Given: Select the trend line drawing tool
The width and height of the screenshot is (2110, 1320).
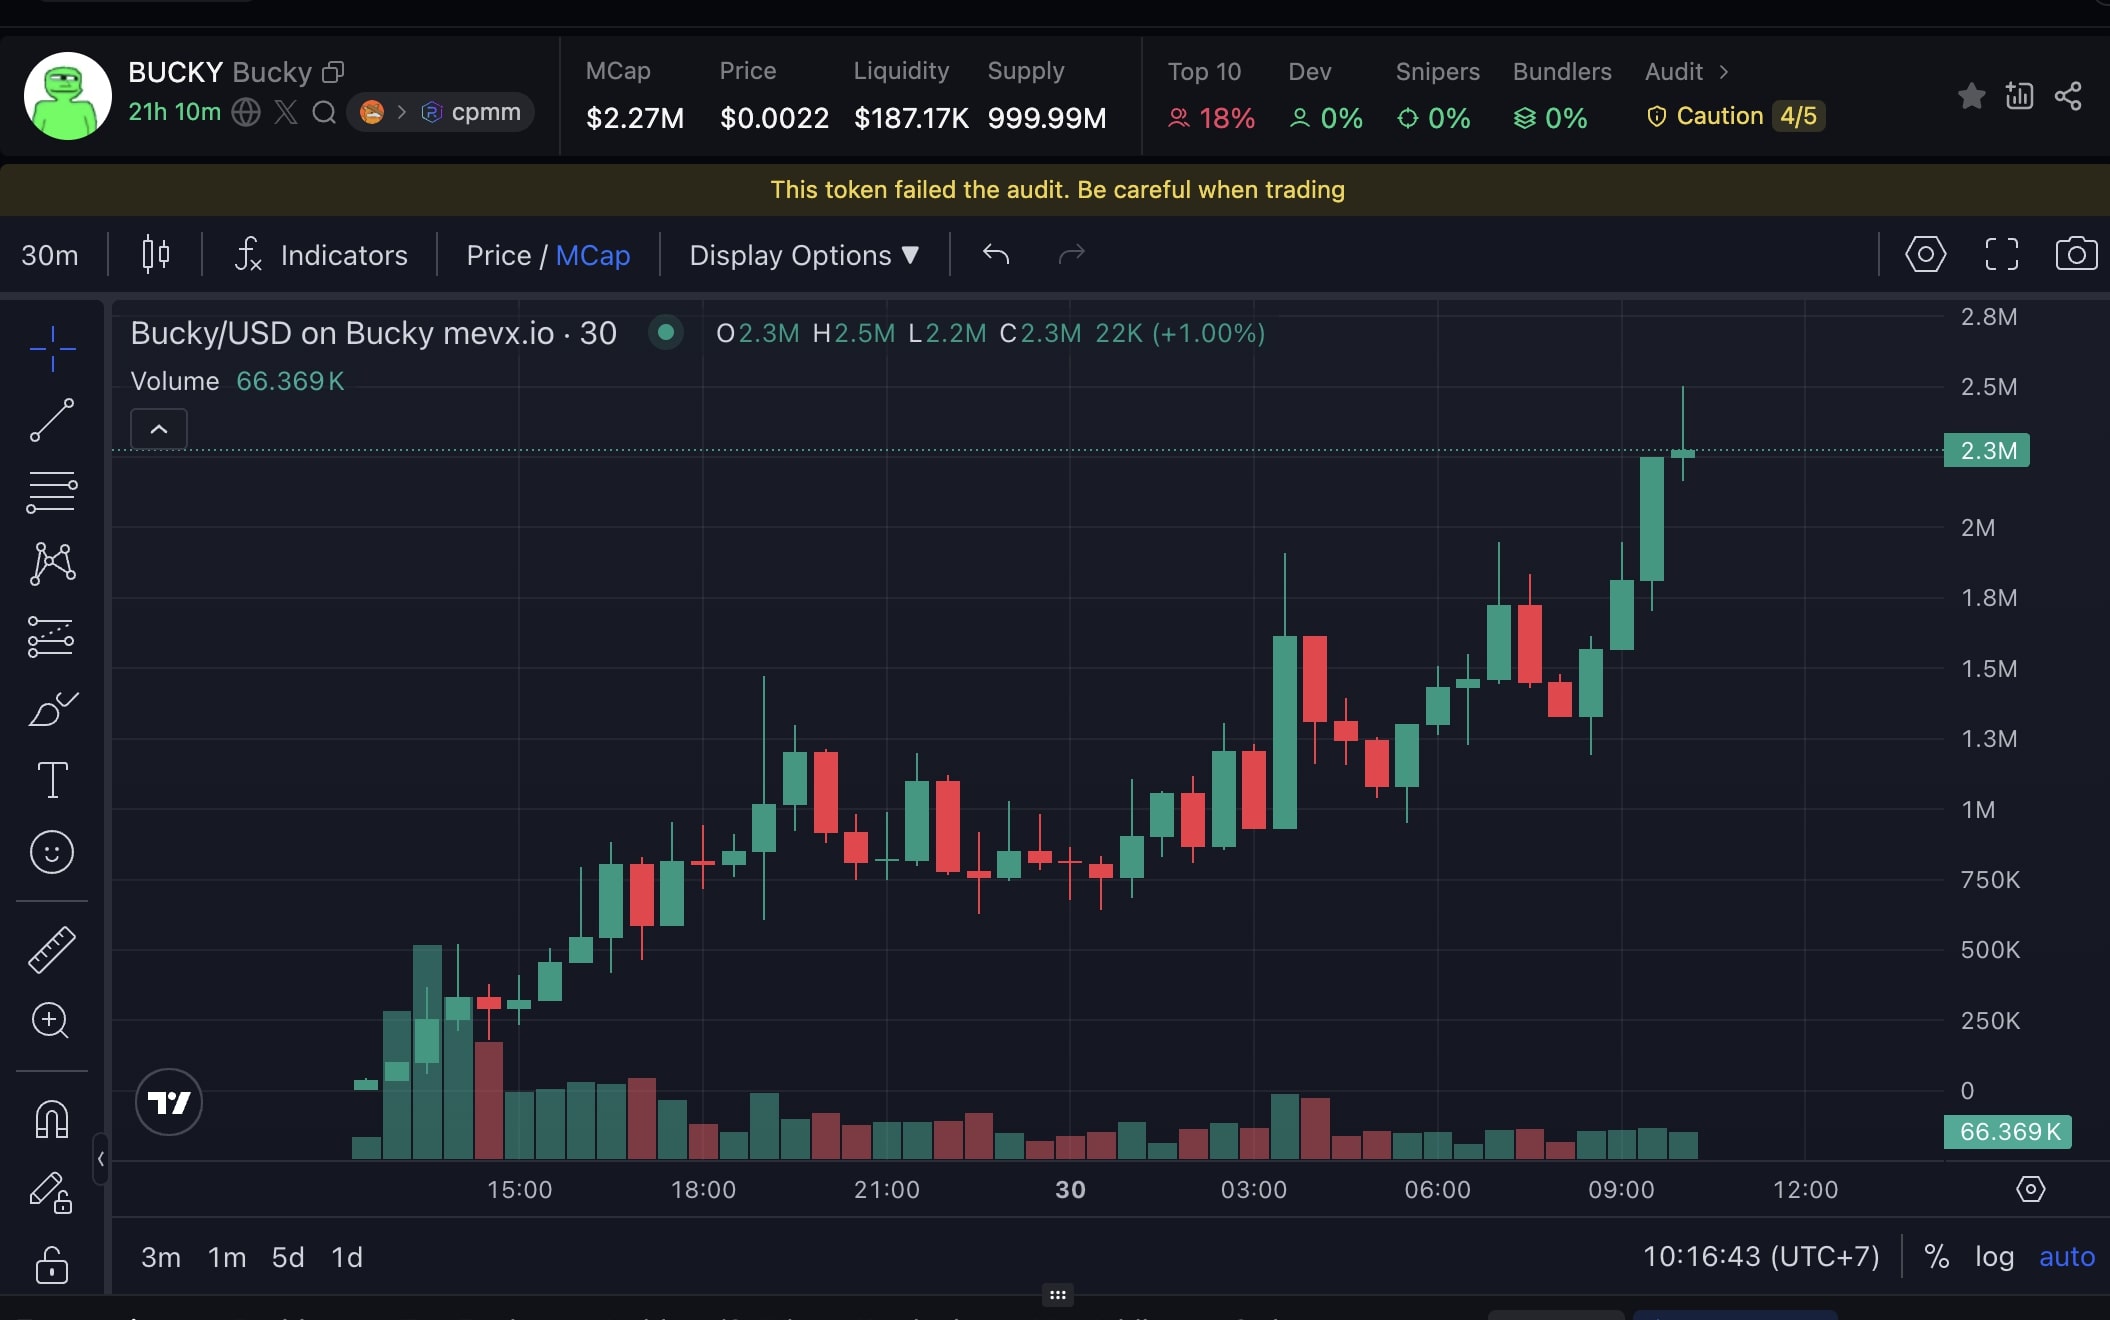Looking at the screenshot, I should [52, 420].
